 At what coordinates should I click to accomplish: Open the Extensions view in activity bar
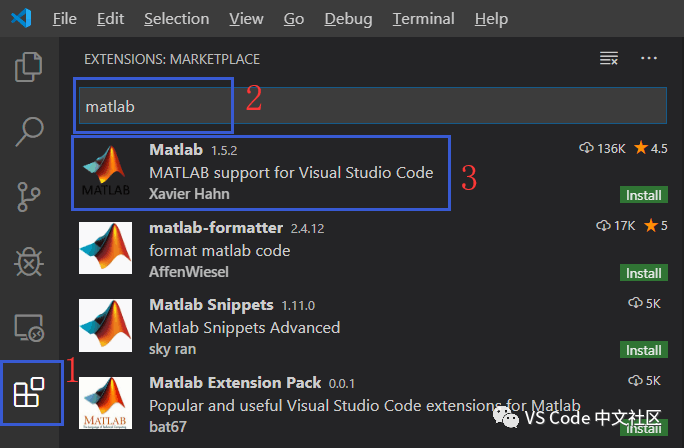(x=29, y=392)
